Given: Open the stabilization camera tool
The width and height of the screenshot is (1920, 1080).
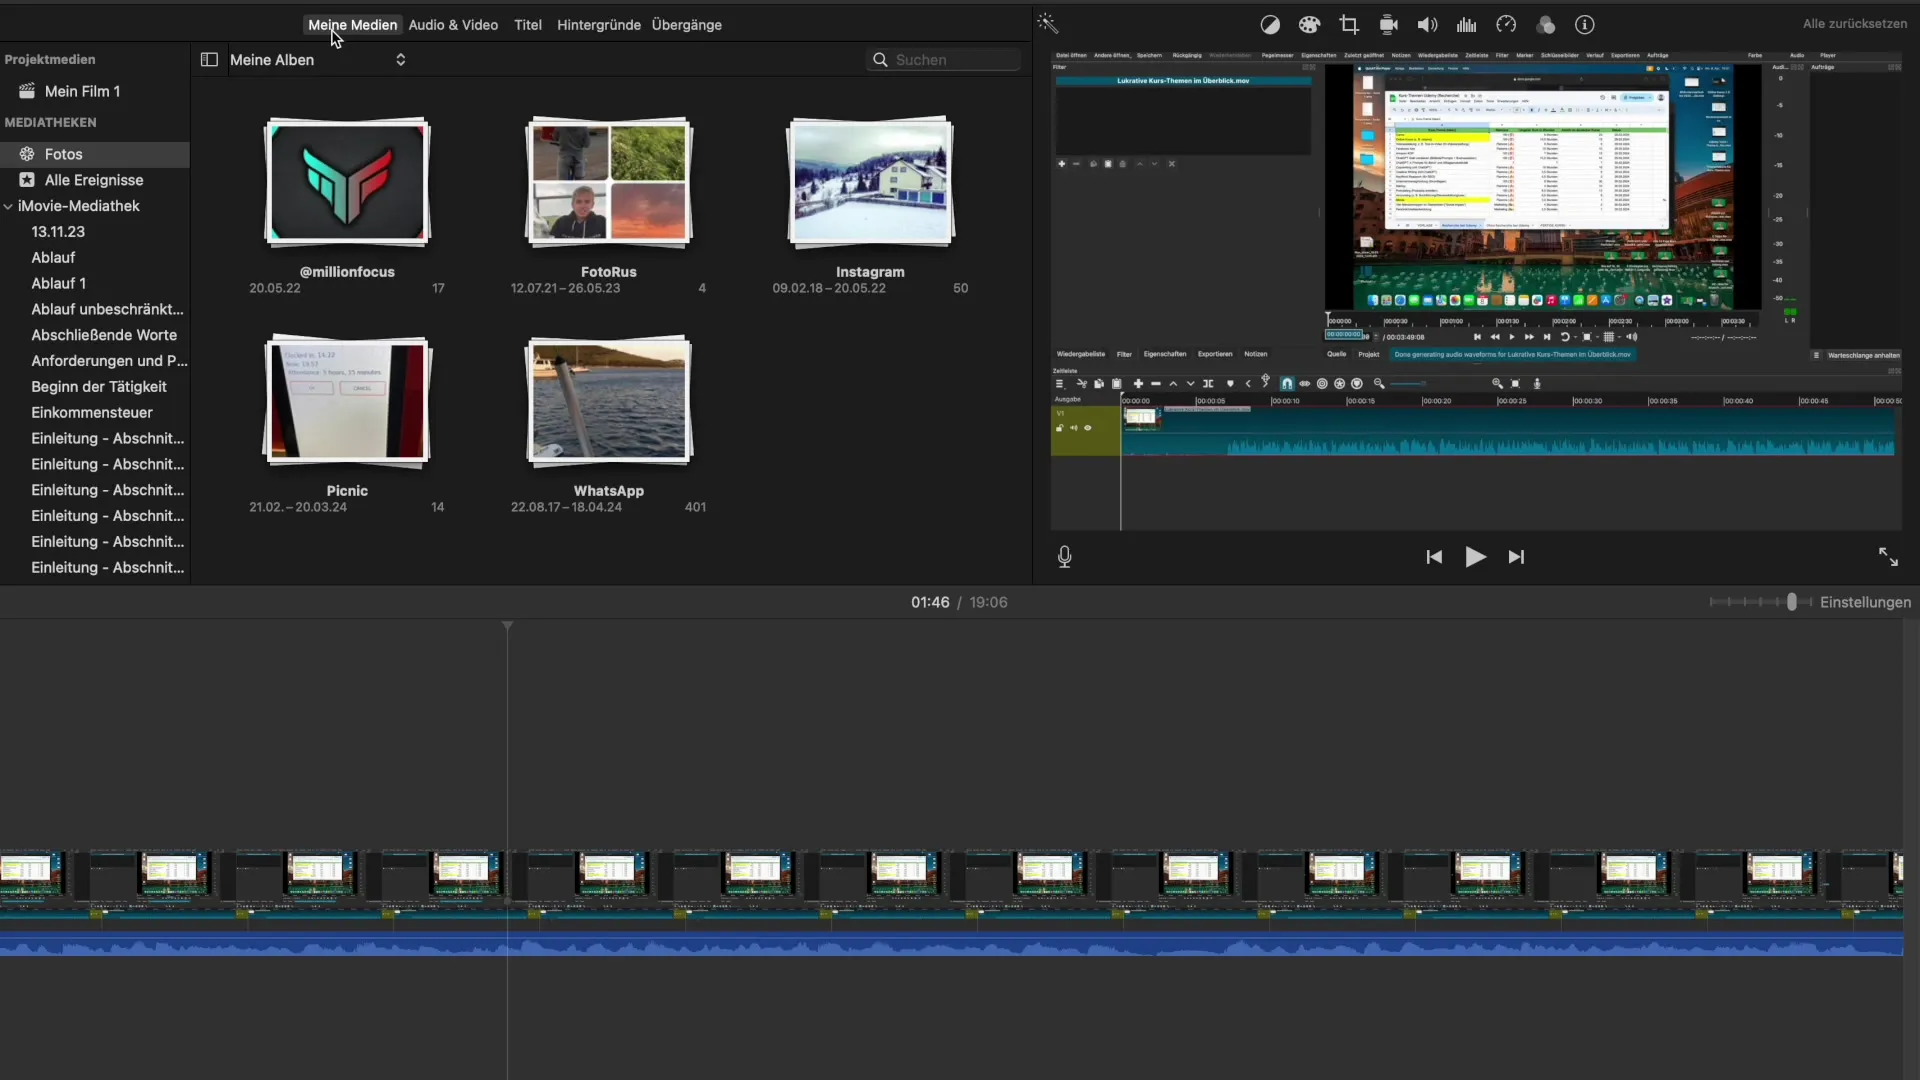Looking at the screenshot, I should (x=1388, y=25).
